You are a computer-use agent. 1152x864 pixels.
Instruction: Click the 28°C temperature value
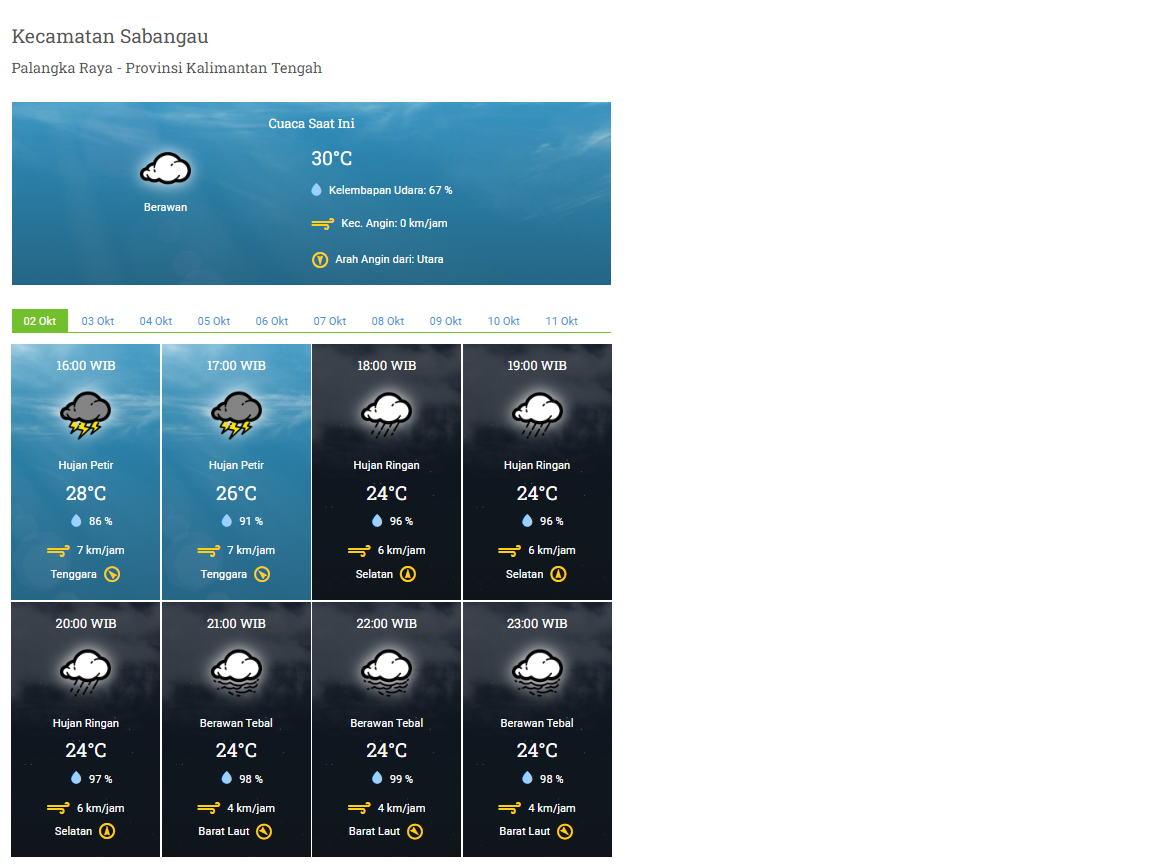click(x=85, y=494)
